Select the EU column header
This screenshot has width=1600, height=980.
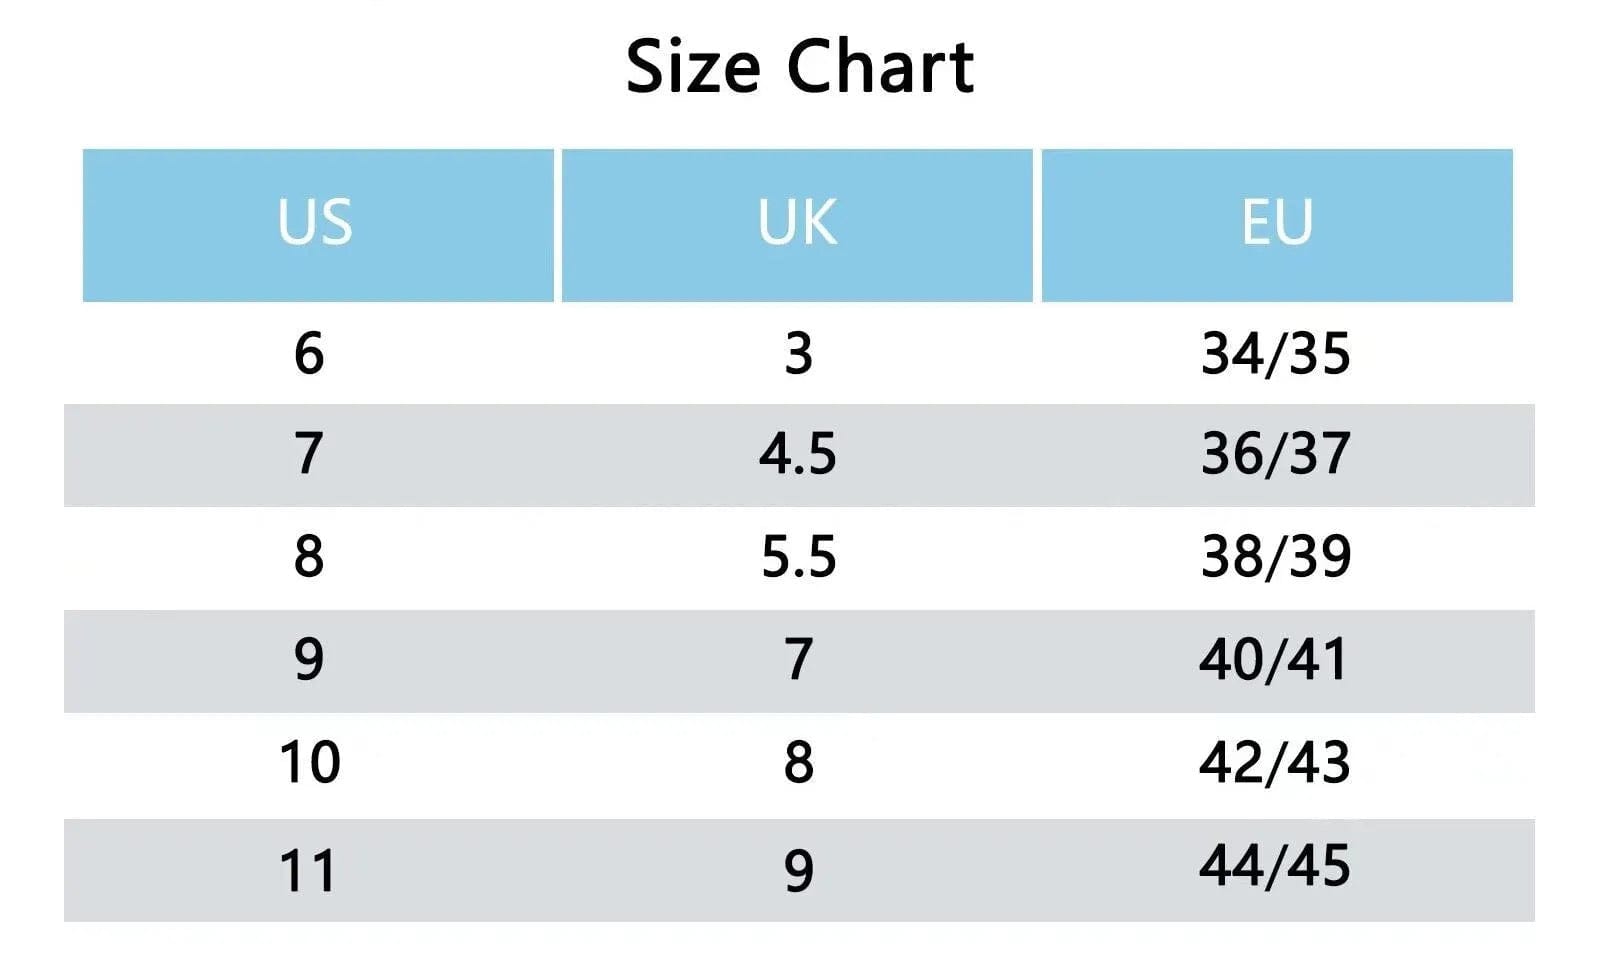(x=1277, y=223)
